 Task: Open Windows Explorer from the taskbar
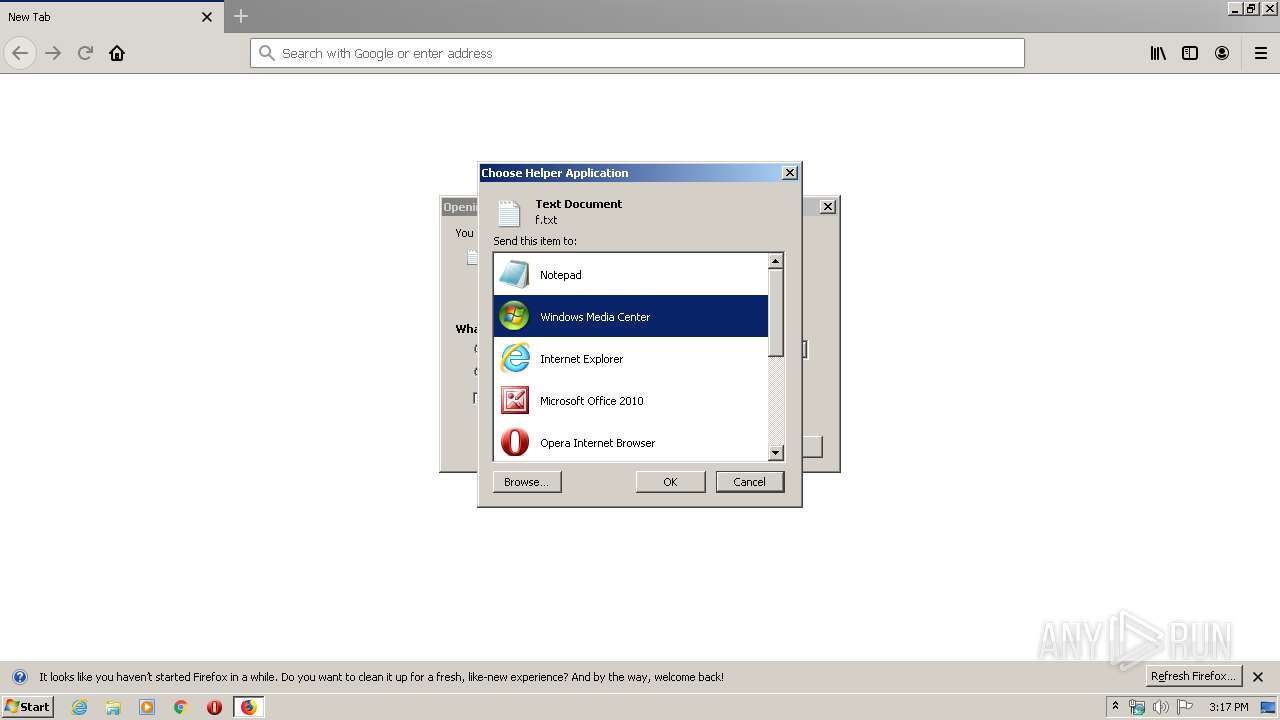[x=113, y=707]
